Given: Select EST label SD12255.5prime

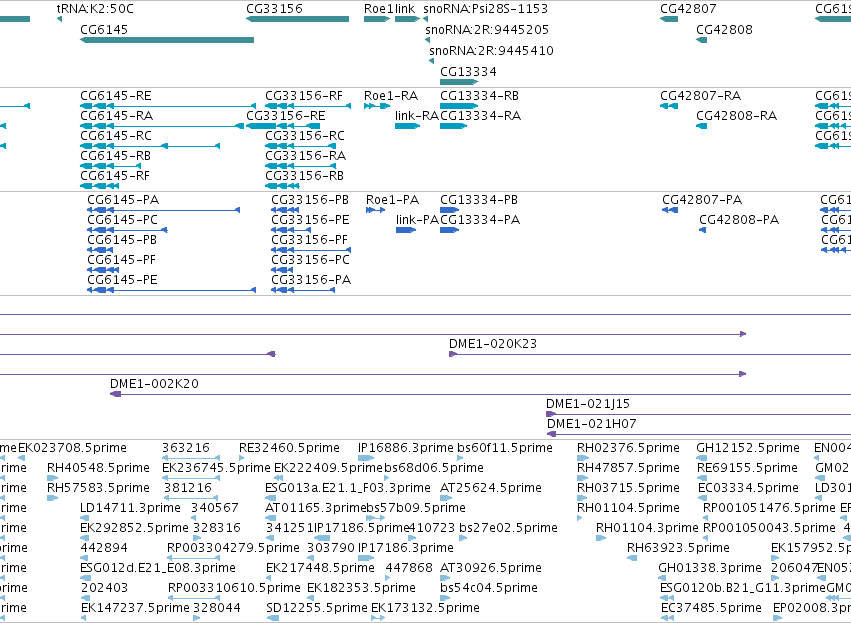Looking at the screenshot, I should coord(317,608).
